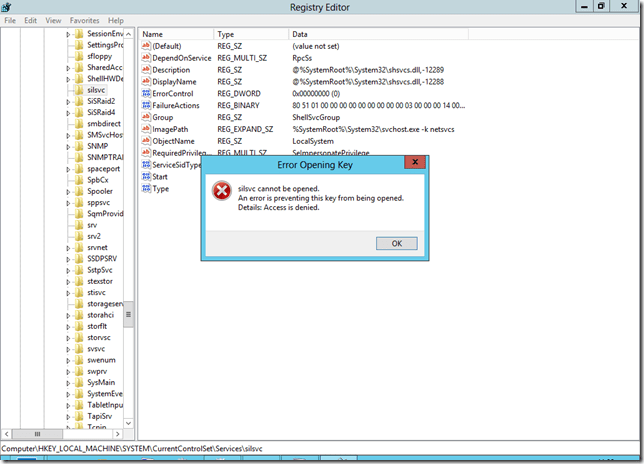
Task: Click the srv2 folder icon
Action: [79, 236]
